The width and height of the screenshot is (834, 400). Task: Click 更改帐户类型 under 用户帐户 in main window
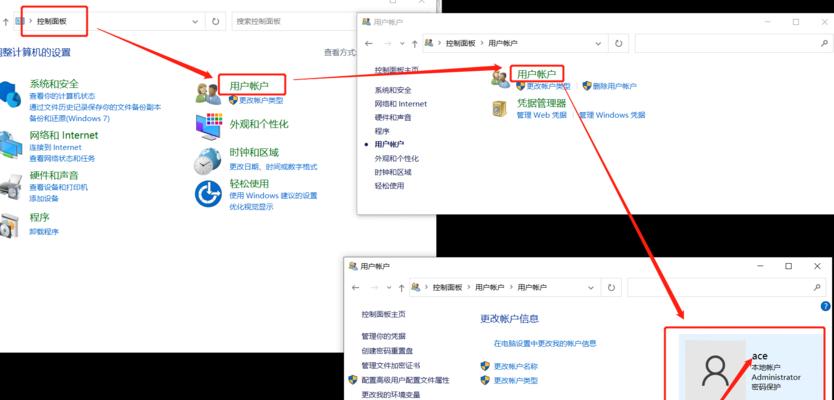pos(261,100)
